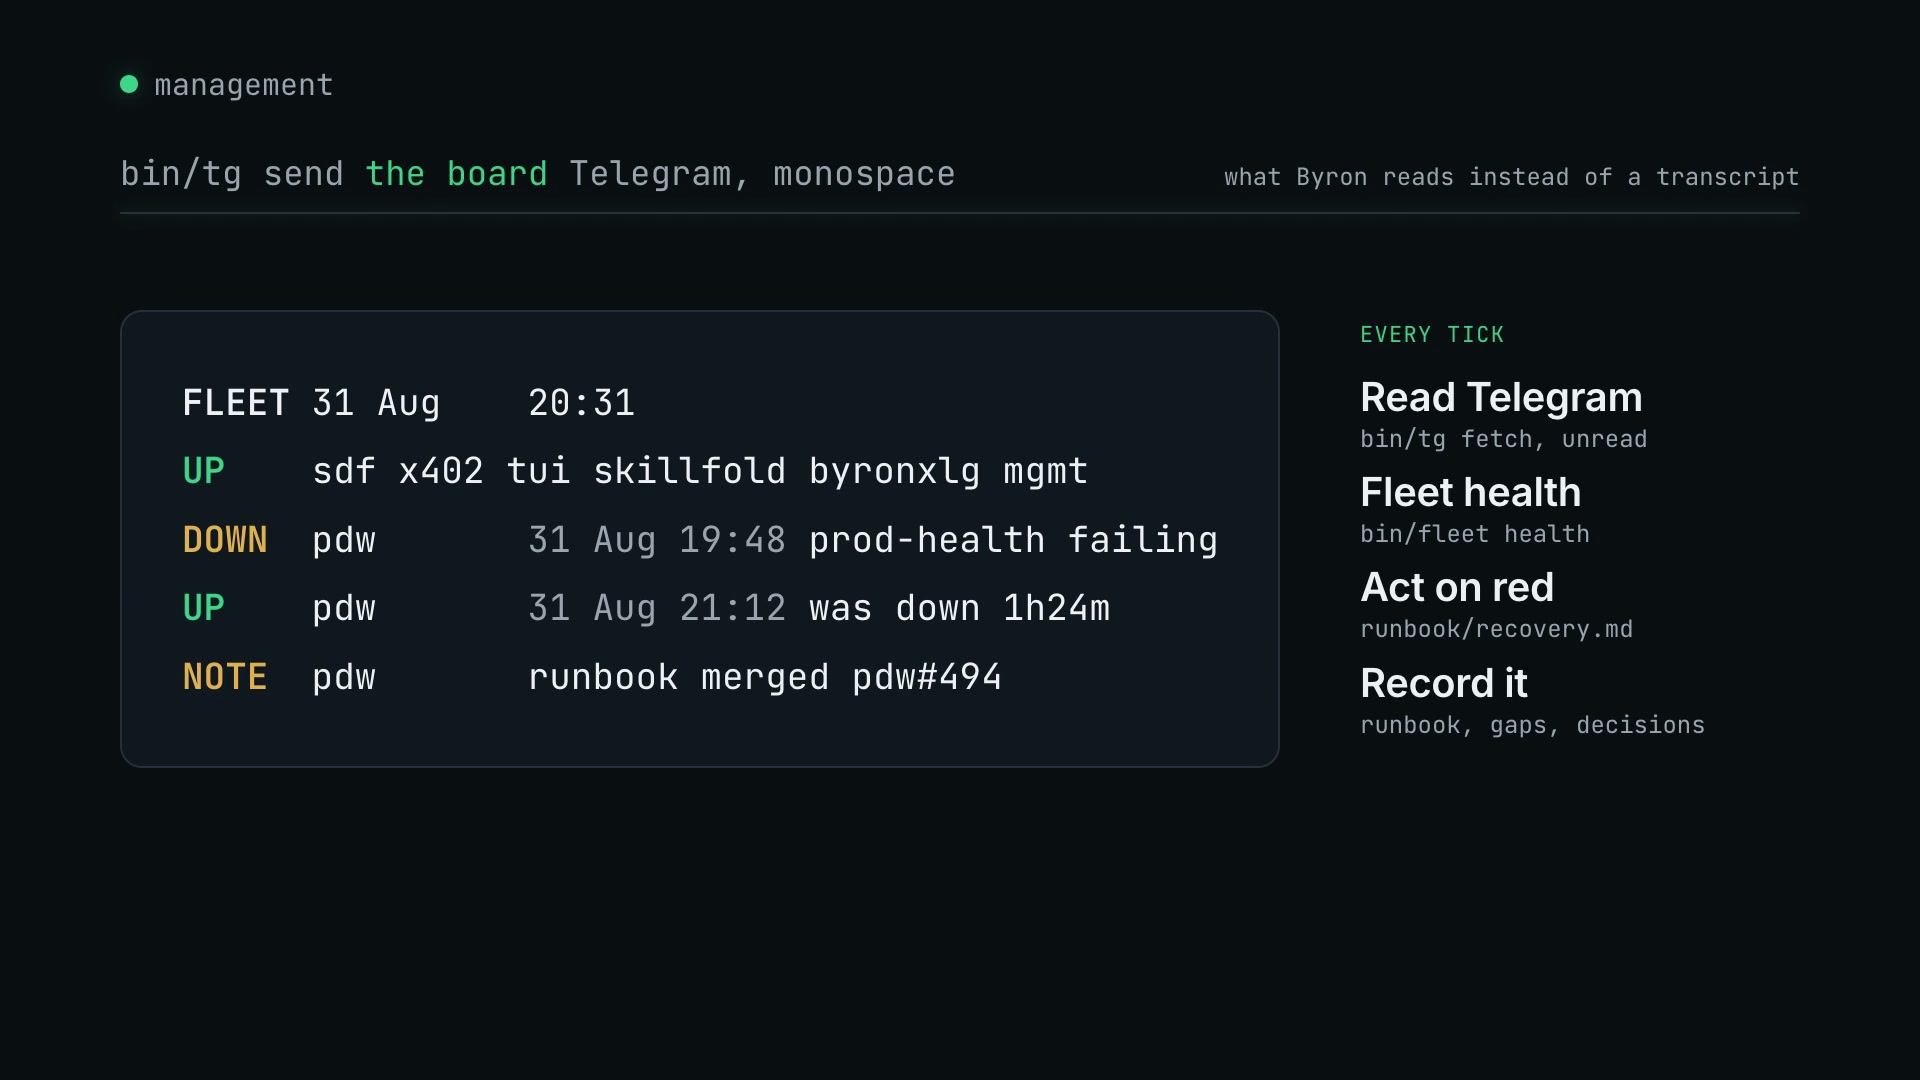
Task: Select the Fleet health heading
Action: pyautogui.click(x=1470, y=493)
